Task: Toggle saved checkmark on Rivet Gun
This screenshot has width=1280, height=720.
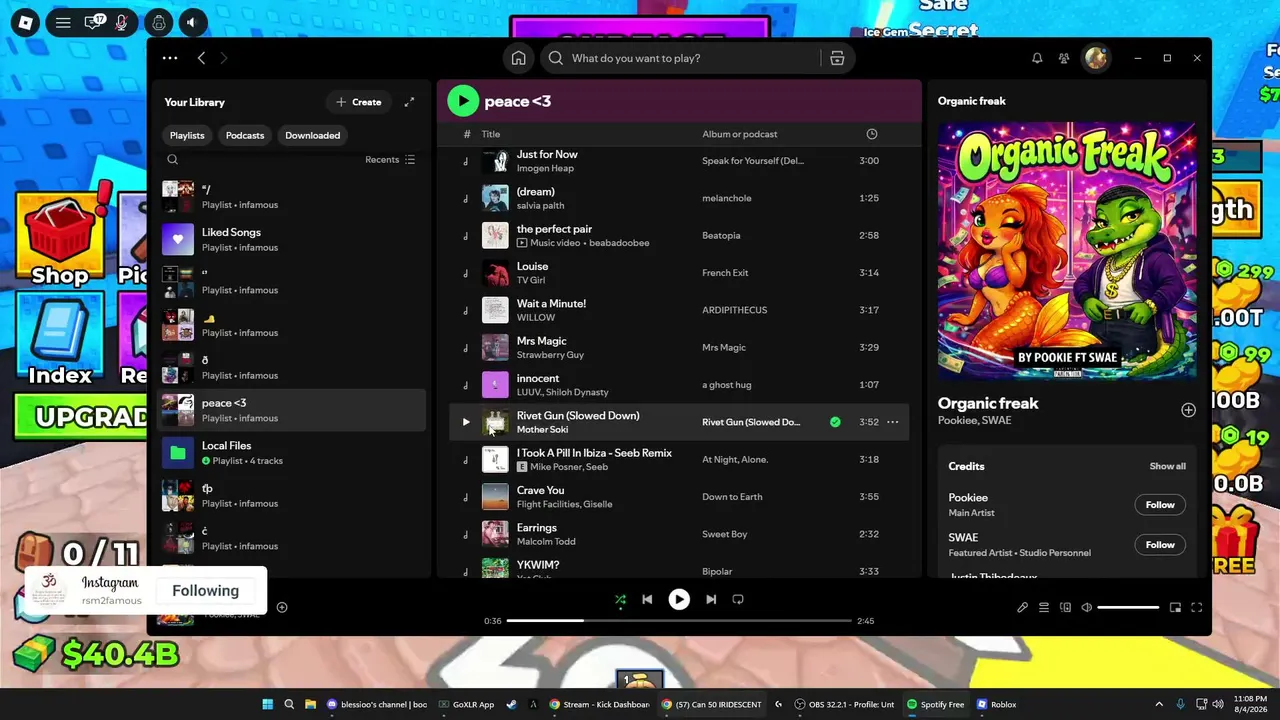Action: [x=835, y=422]
